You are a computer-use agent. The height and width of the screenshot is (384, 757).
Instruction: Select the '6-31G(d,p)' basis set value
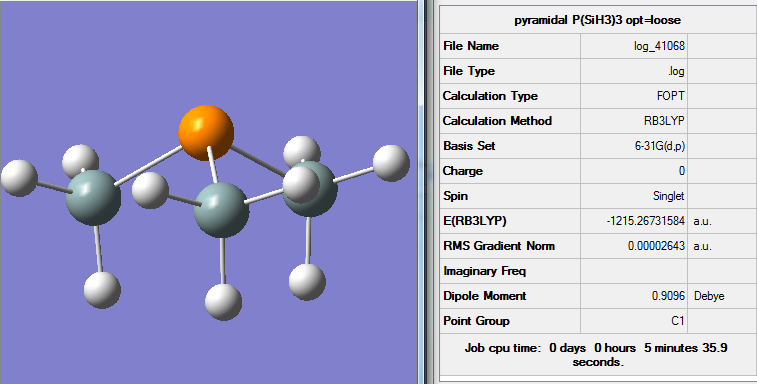tap(659, 146)
